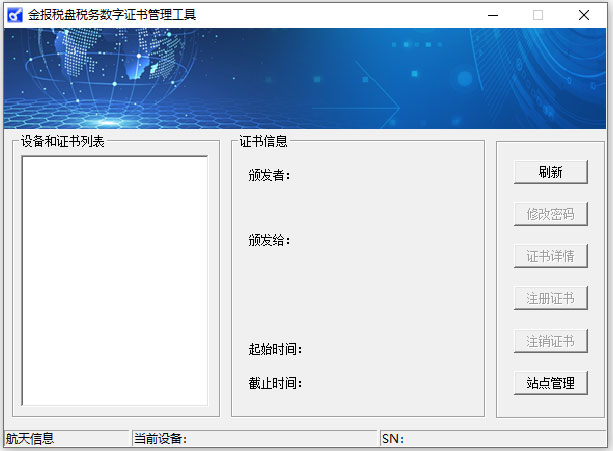Image resolution: width=613 pixels, height=451 pixels.
Task: Open 证书详情 certificate details button
Action: [550, 256]
